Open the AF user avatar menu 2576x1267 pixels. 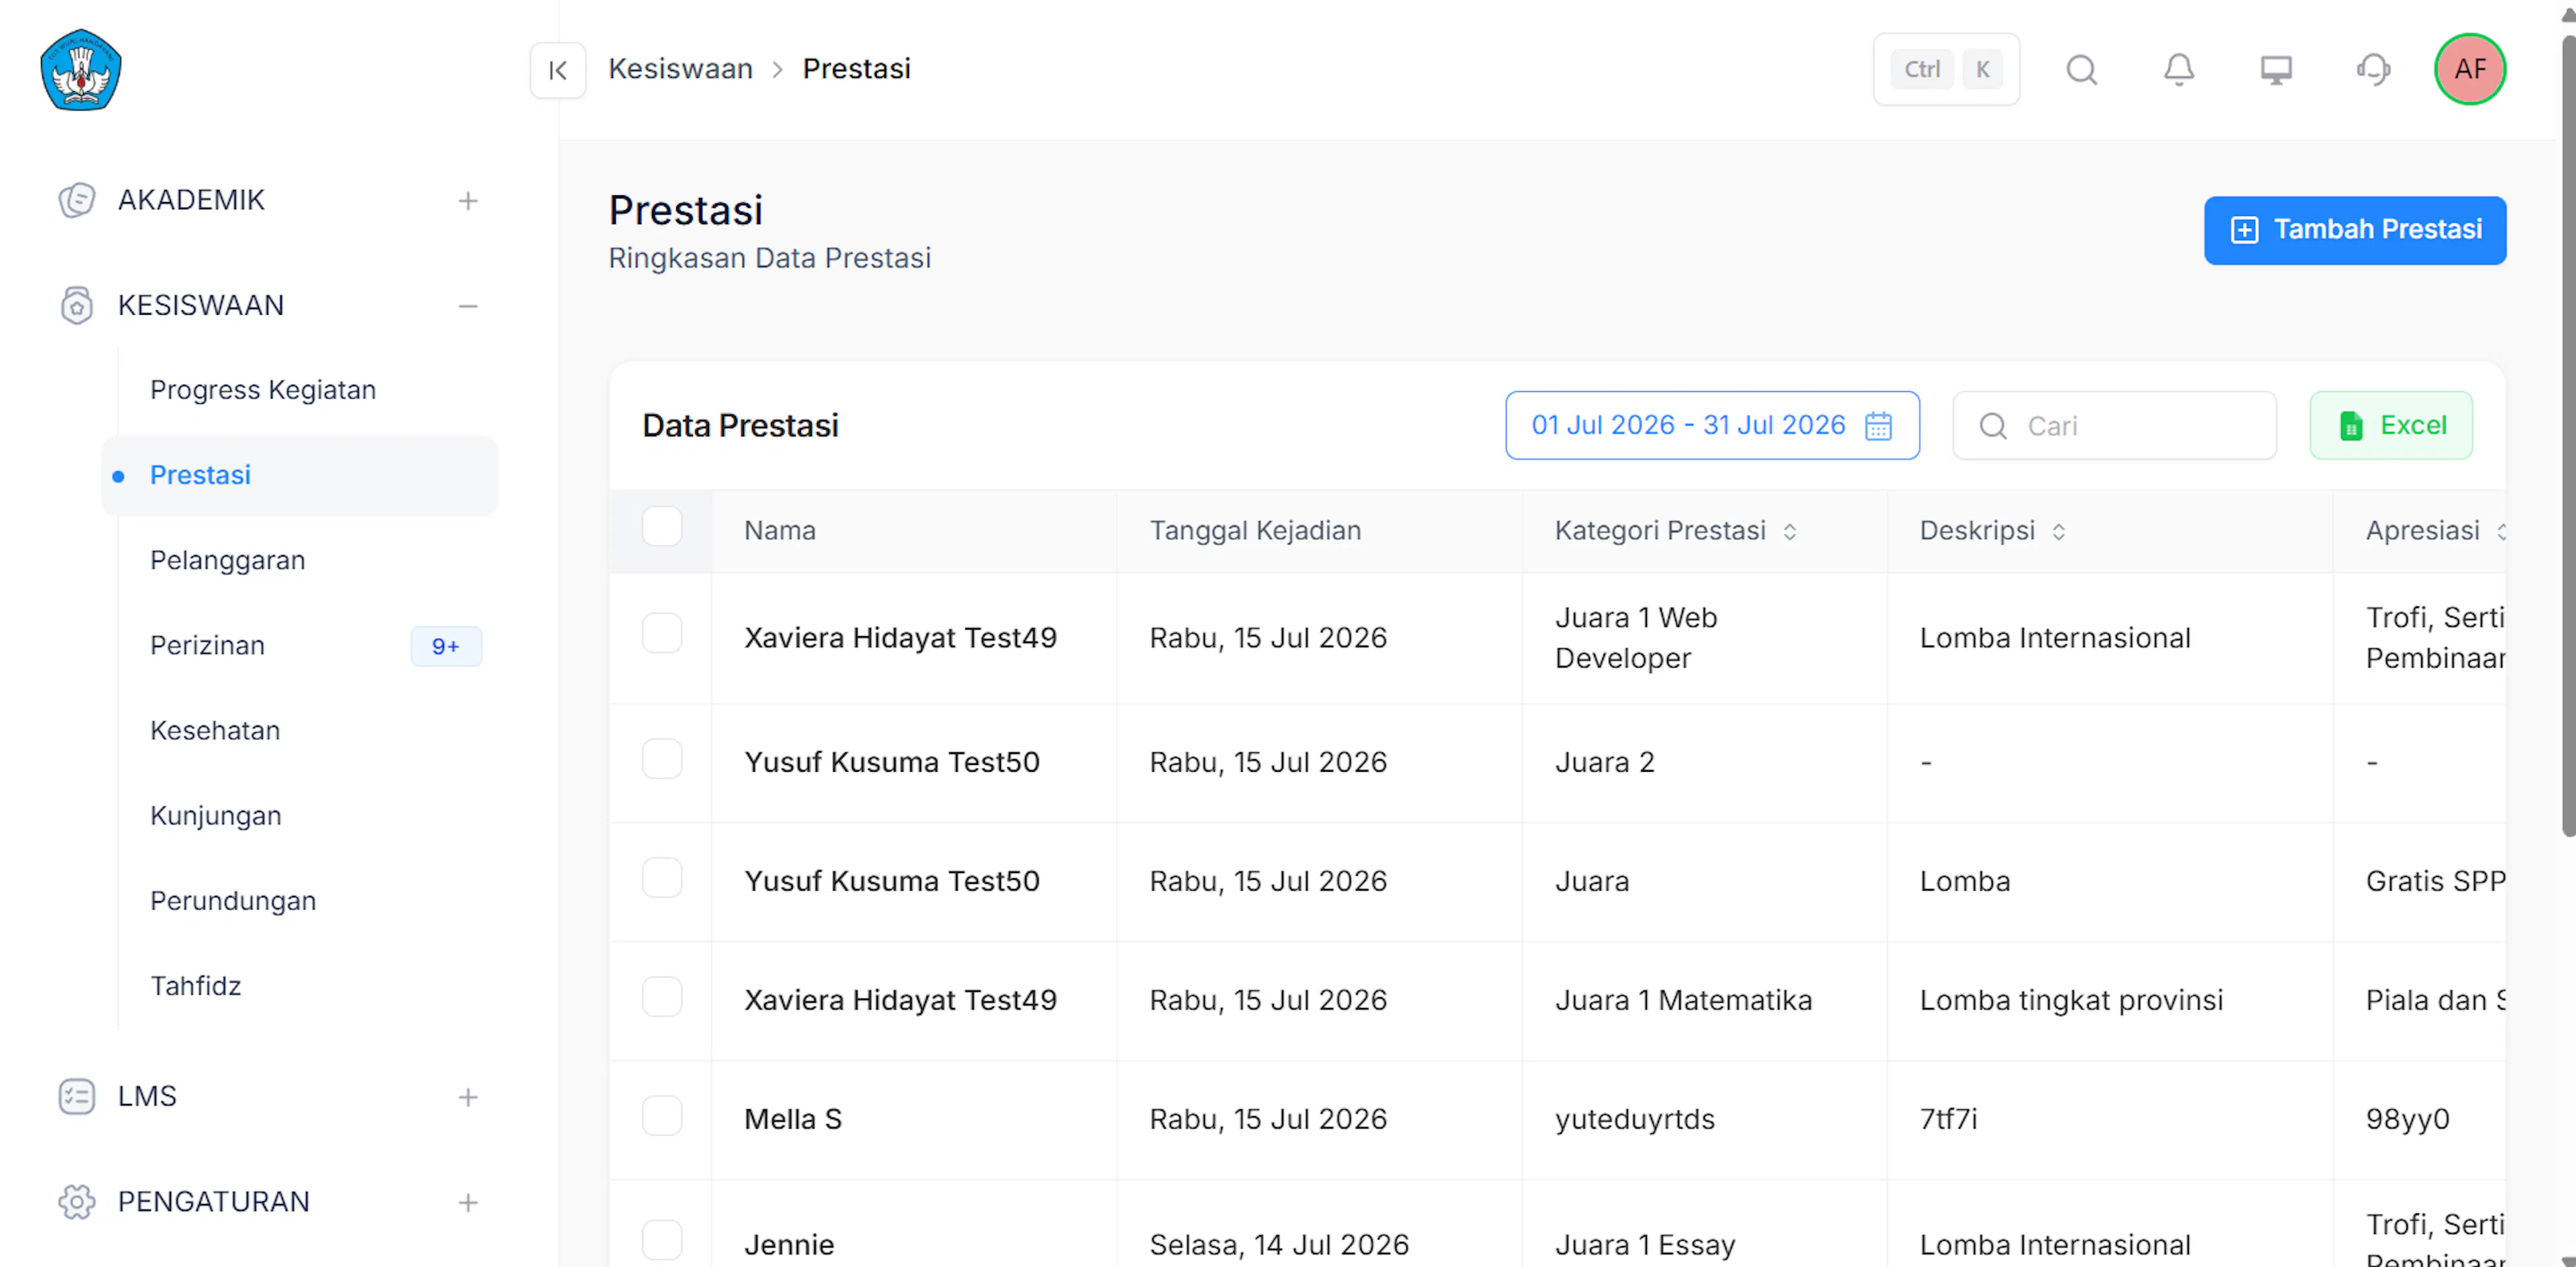pyautogui.click(x=2470, y=69)
